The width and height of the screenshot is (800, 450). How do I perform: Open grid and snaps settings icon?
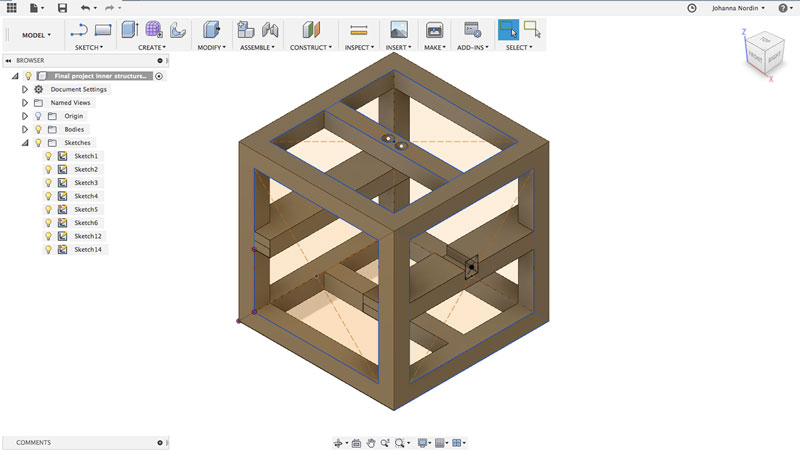pyautogui.click(x=440, y=443)
